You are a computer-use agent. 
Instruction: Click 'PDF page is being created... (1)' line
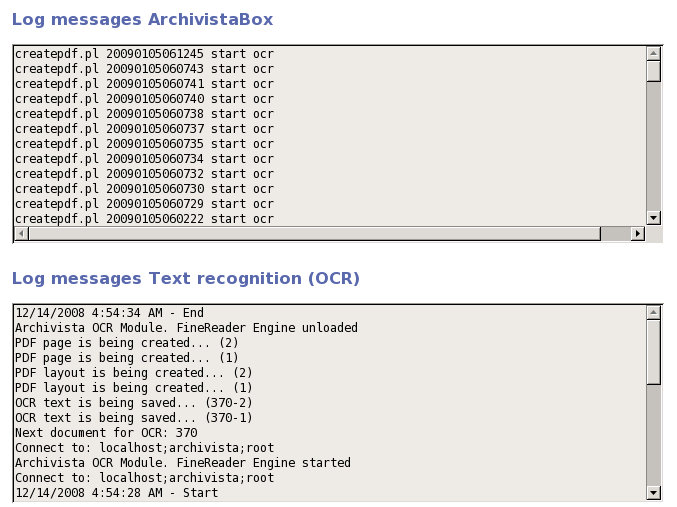[x=127, y=358]
